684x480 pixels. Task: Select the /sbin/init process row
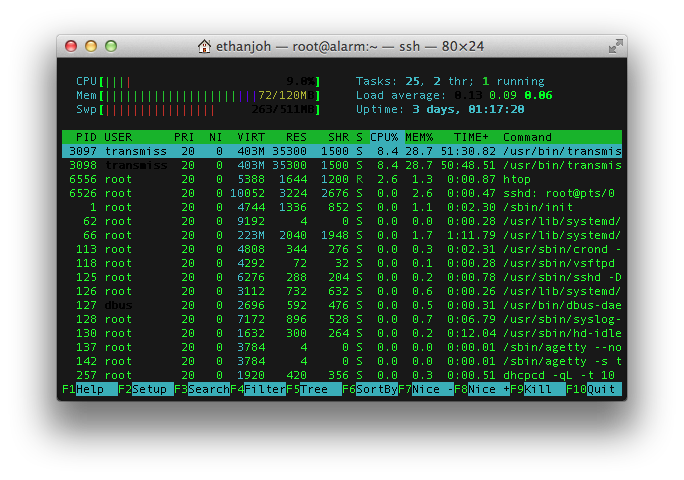point(342,207)
